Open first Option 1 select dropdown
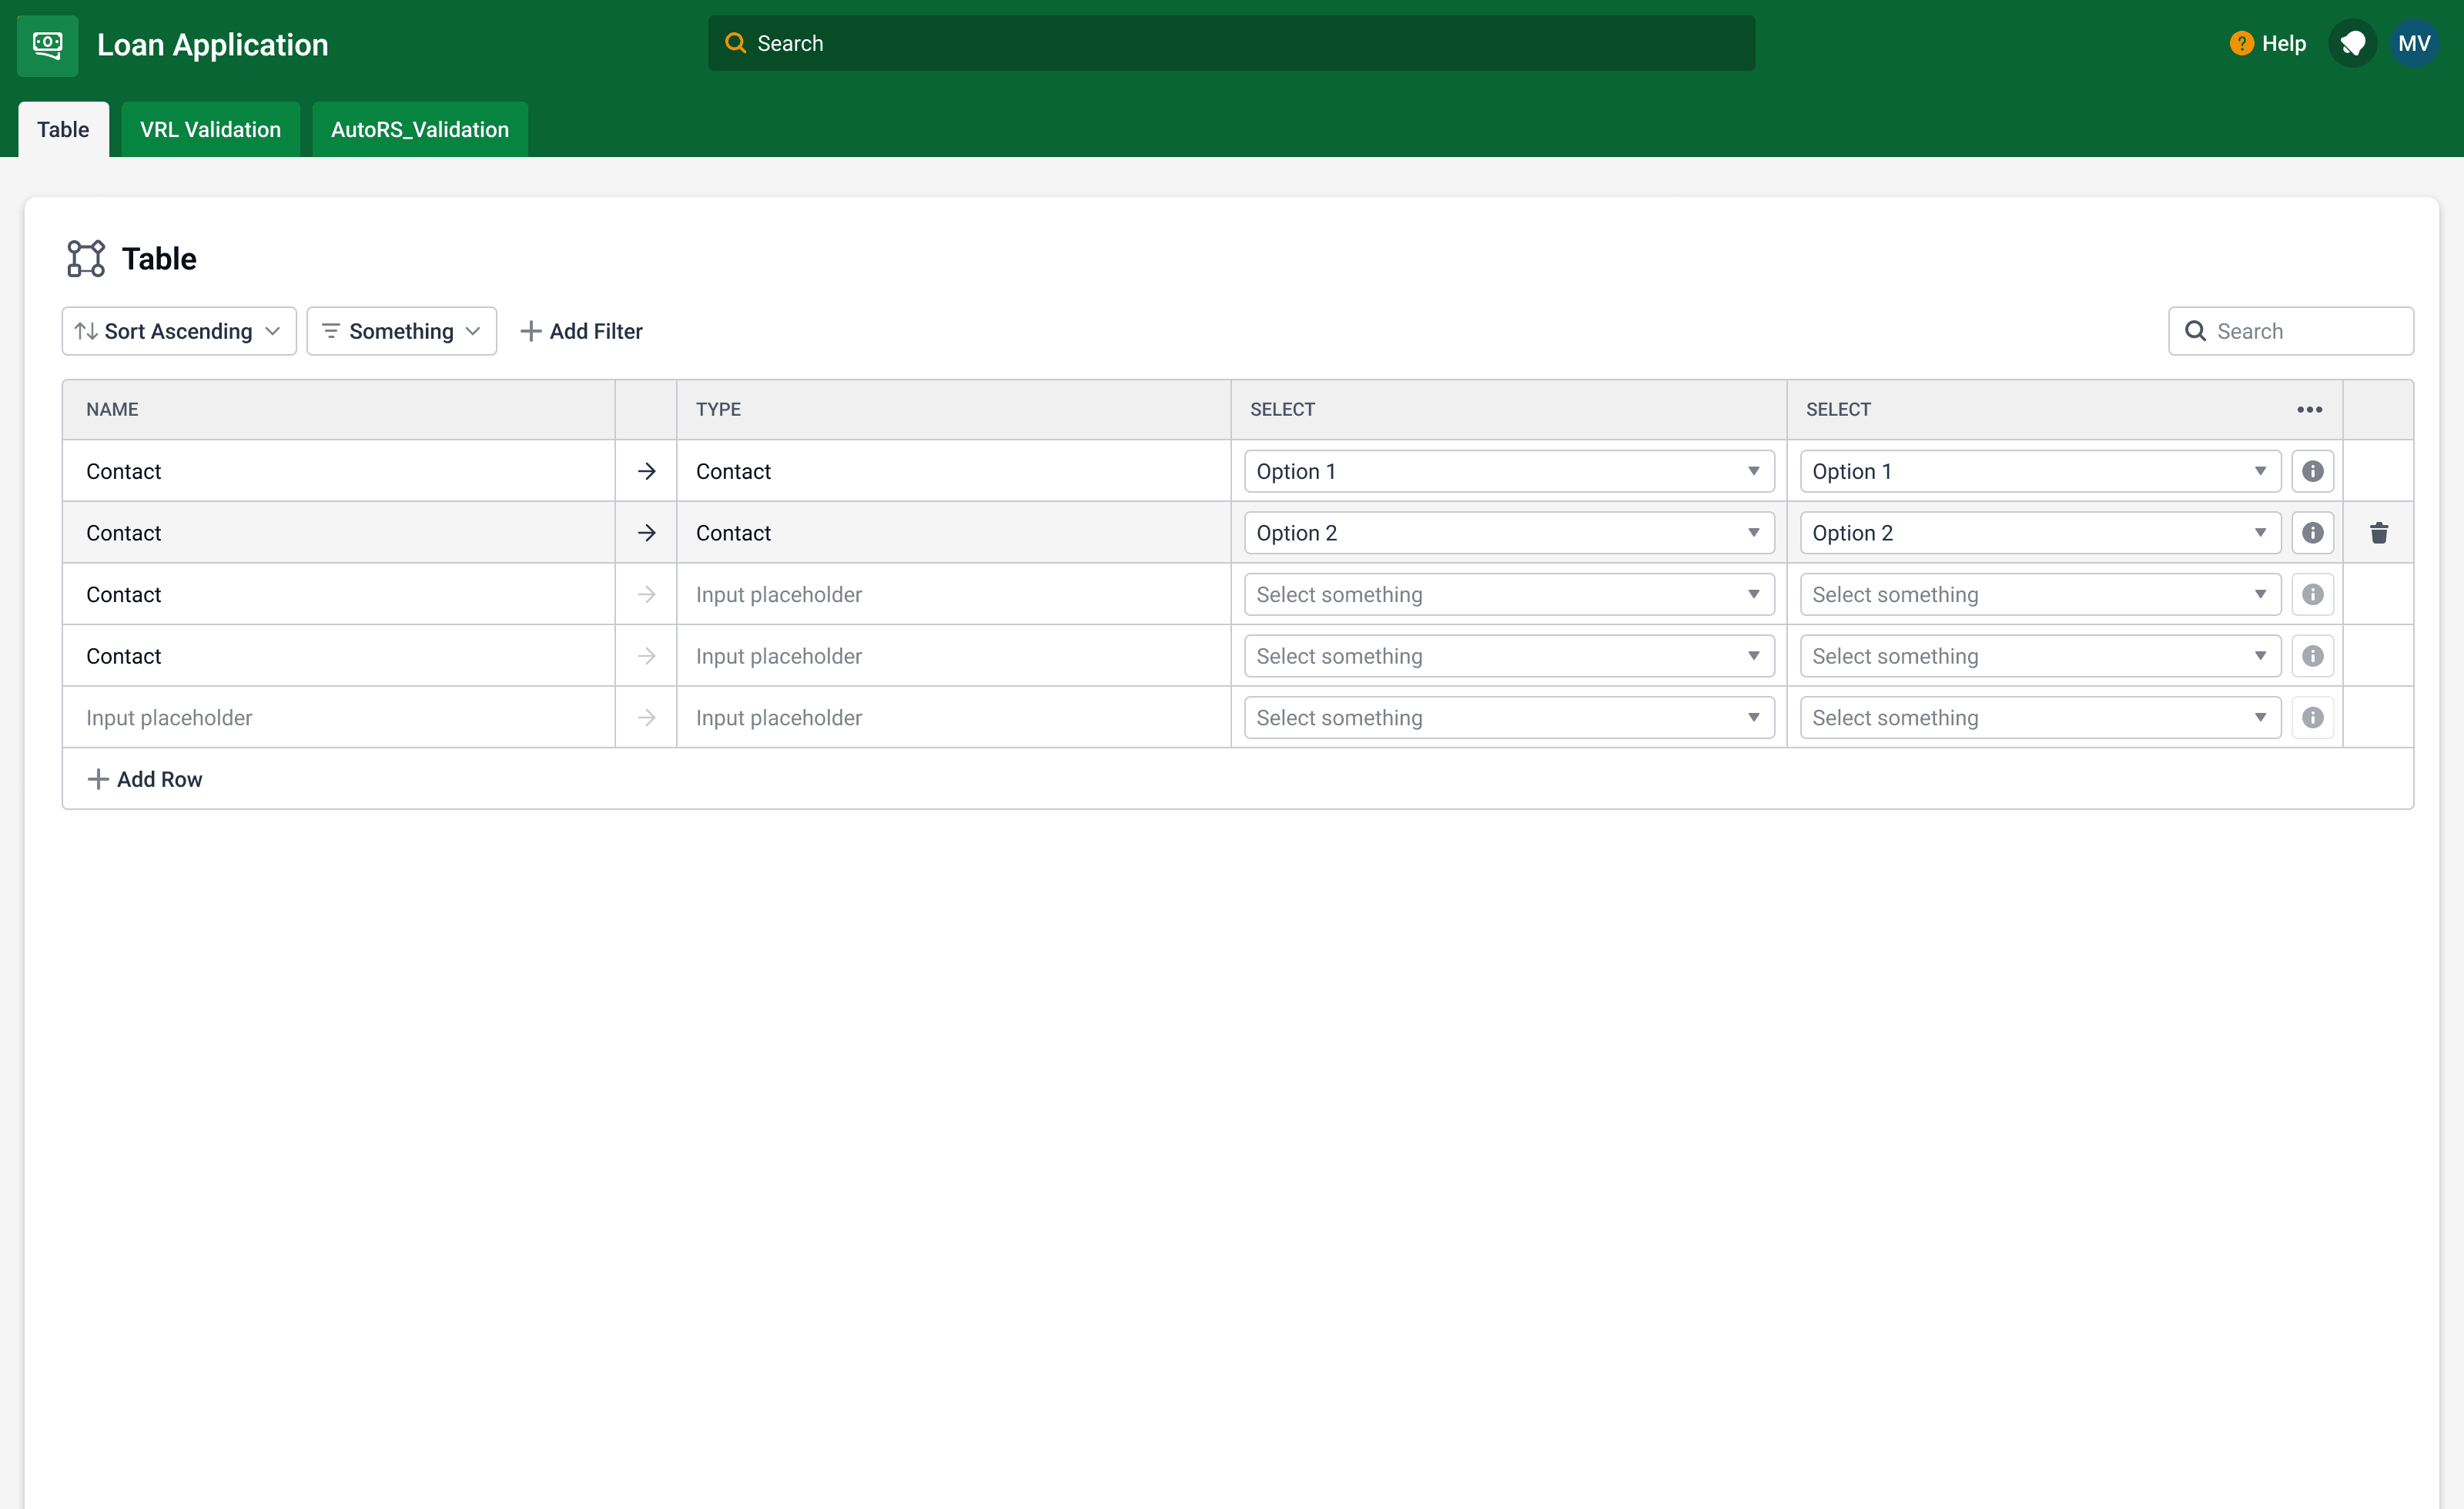Viewport: 2464px width, 1509px height. (x=1509, y=472)
